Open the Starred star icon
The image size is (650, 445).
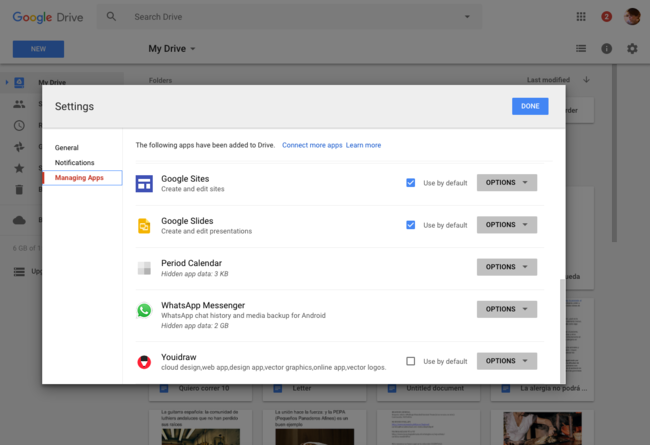click(x=19, y=168)
